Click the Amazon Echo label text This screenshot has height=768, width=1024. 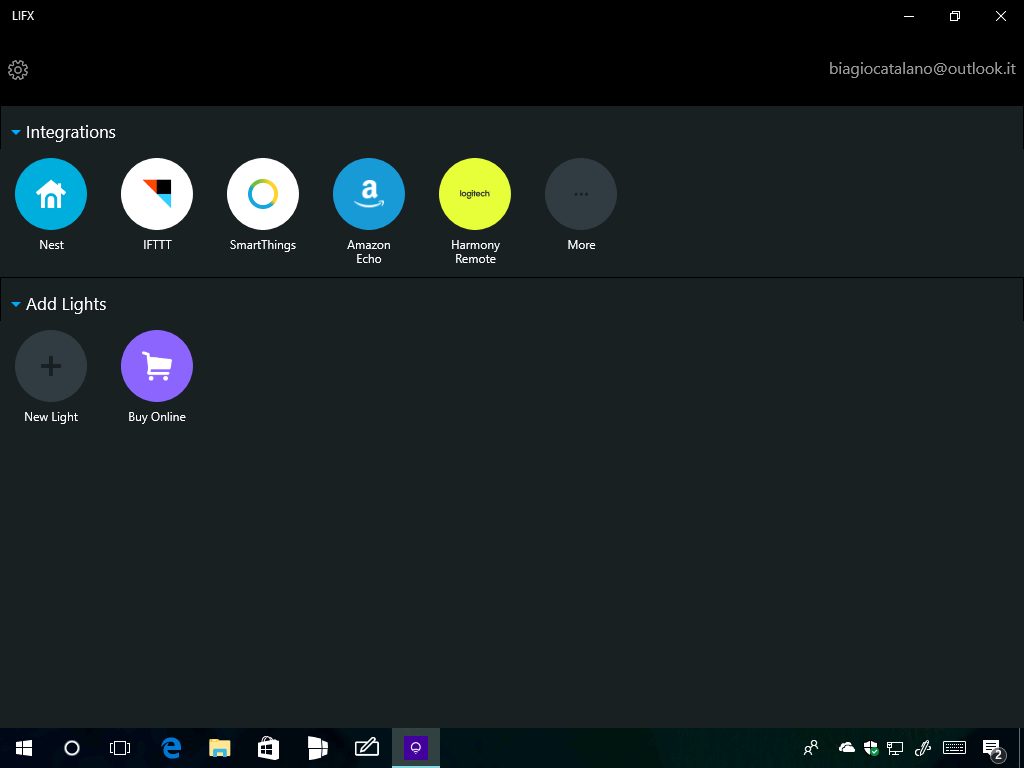coord(369,251)
